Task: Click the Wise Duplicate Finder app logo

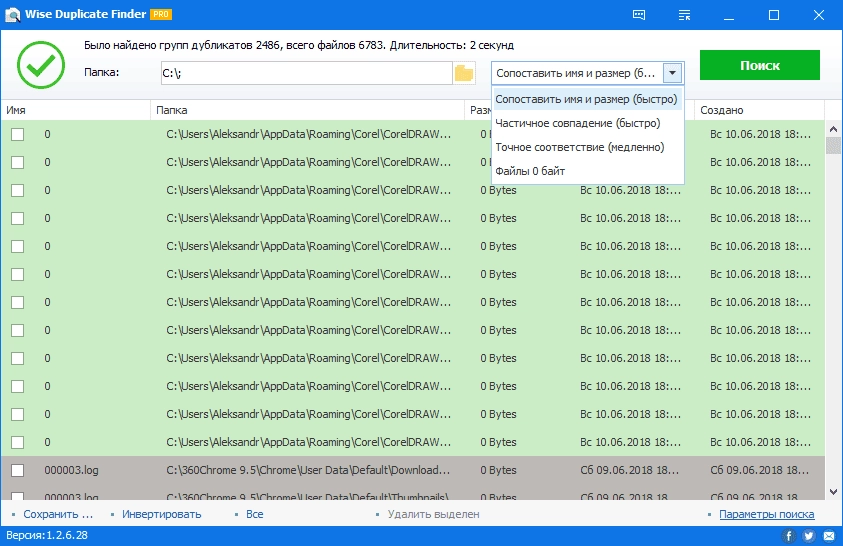Action: (12, 15)
